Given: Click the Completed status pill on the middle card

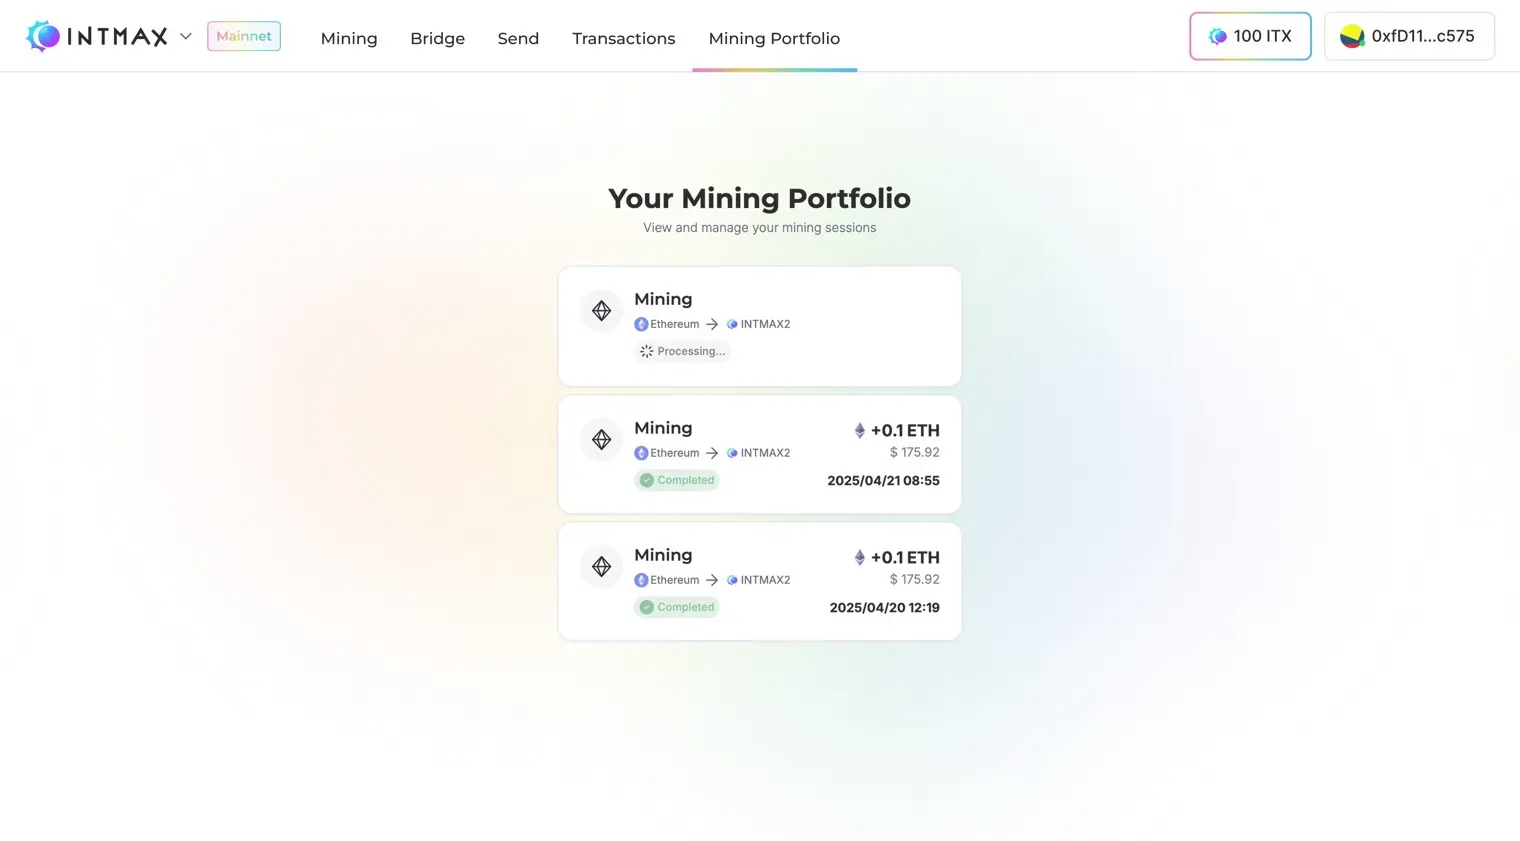Looking at the screenshot, I should [676, 480].
